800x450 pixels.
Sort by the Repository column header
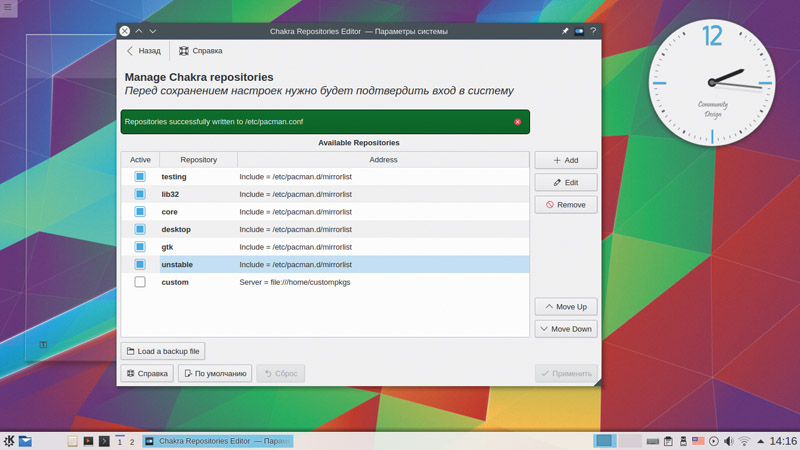(x=198, y=160)
